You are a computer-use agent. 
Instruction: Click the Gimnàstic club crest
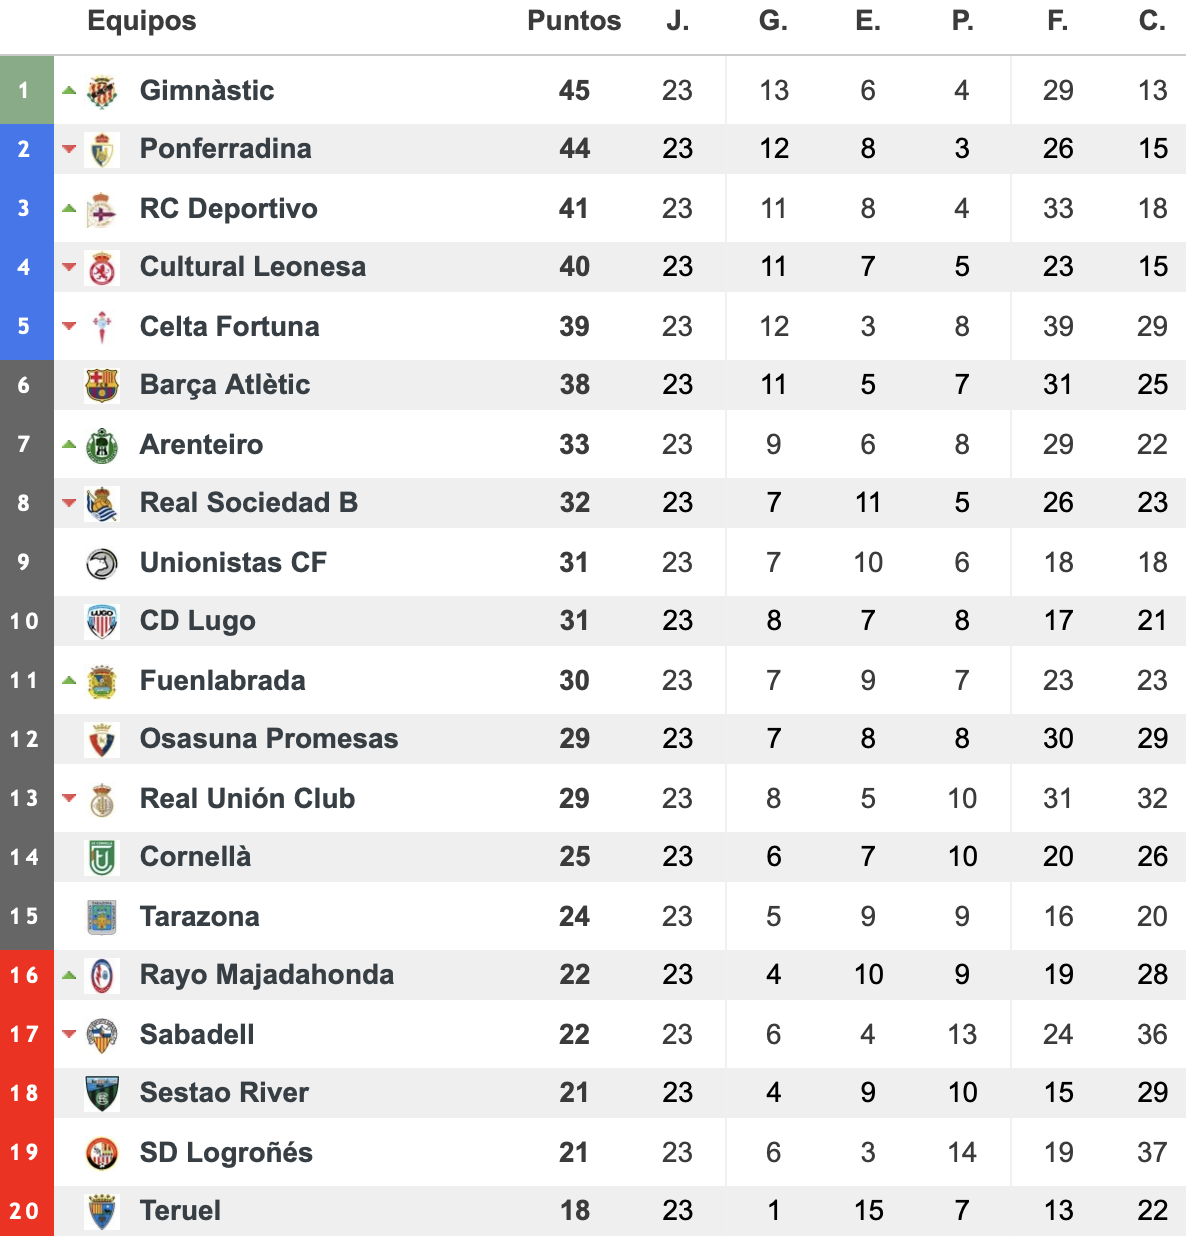click(x=102, y=91)
